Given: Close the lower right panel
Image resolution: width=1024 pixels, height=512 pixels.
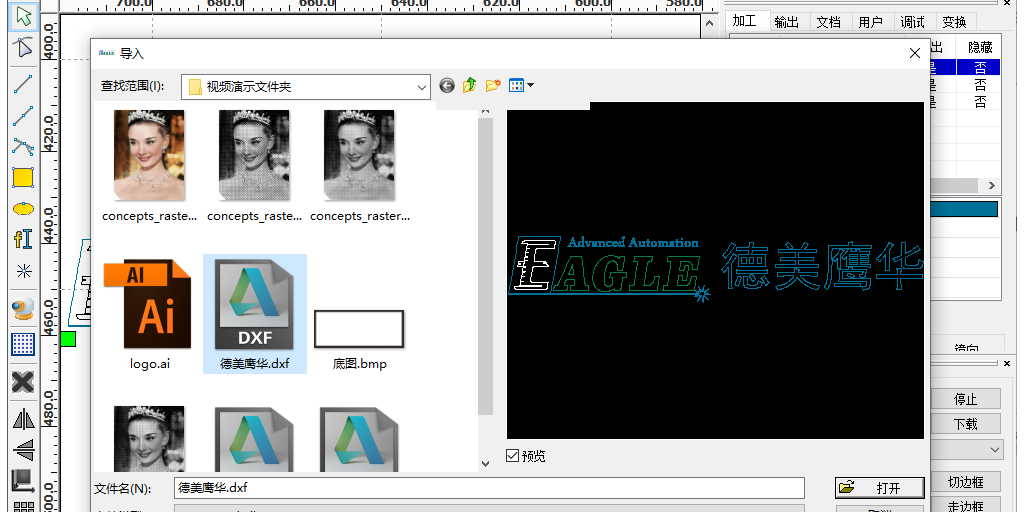Looking at the screenshot, I should click(1008, 363).
